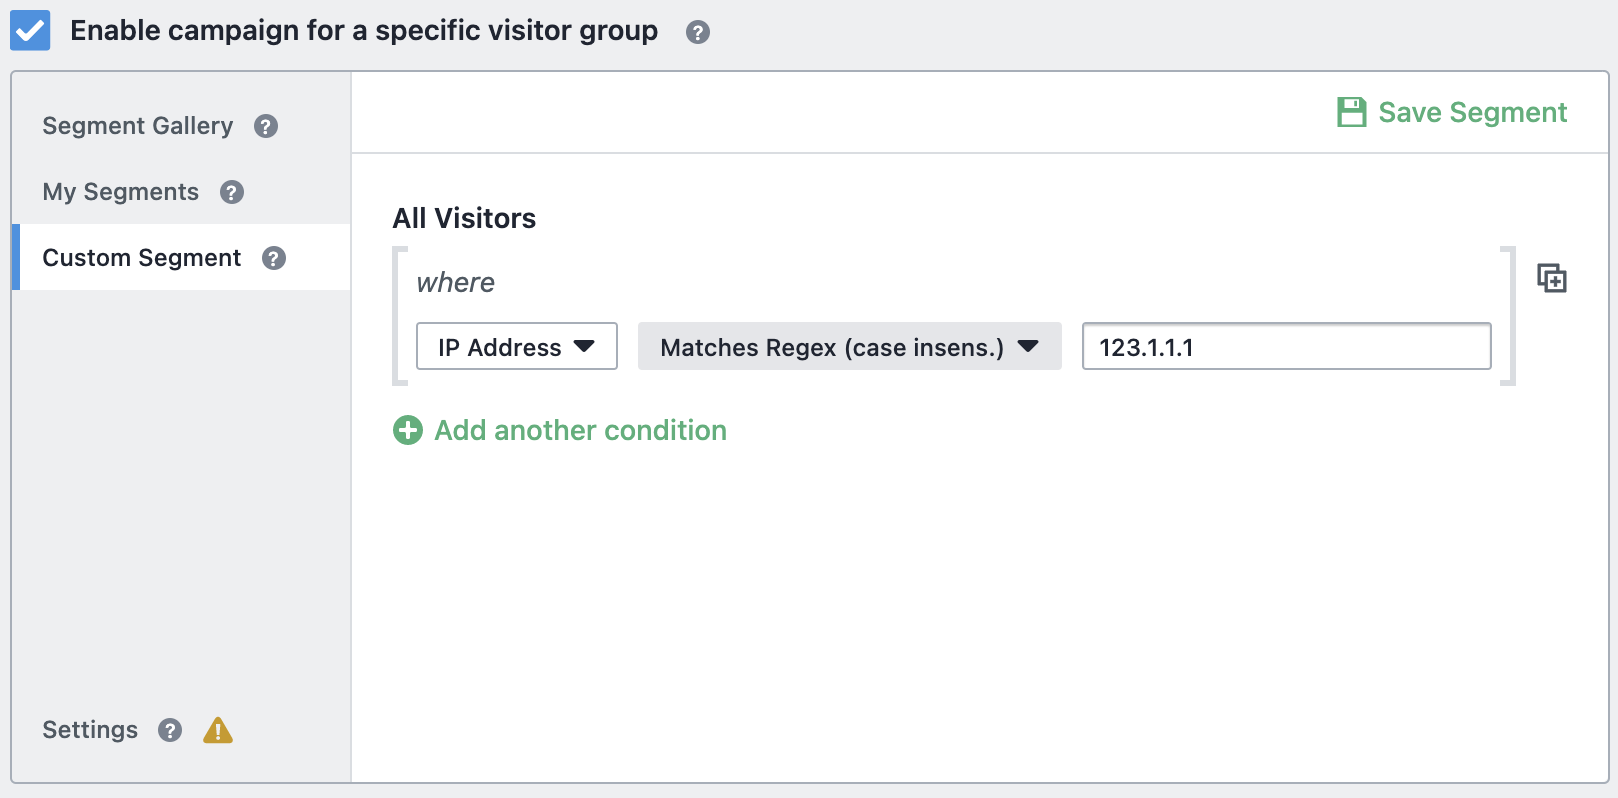Click the Save Segment link
Viewport: 1618px width, 798px height.
click(x=1473, y=112)
